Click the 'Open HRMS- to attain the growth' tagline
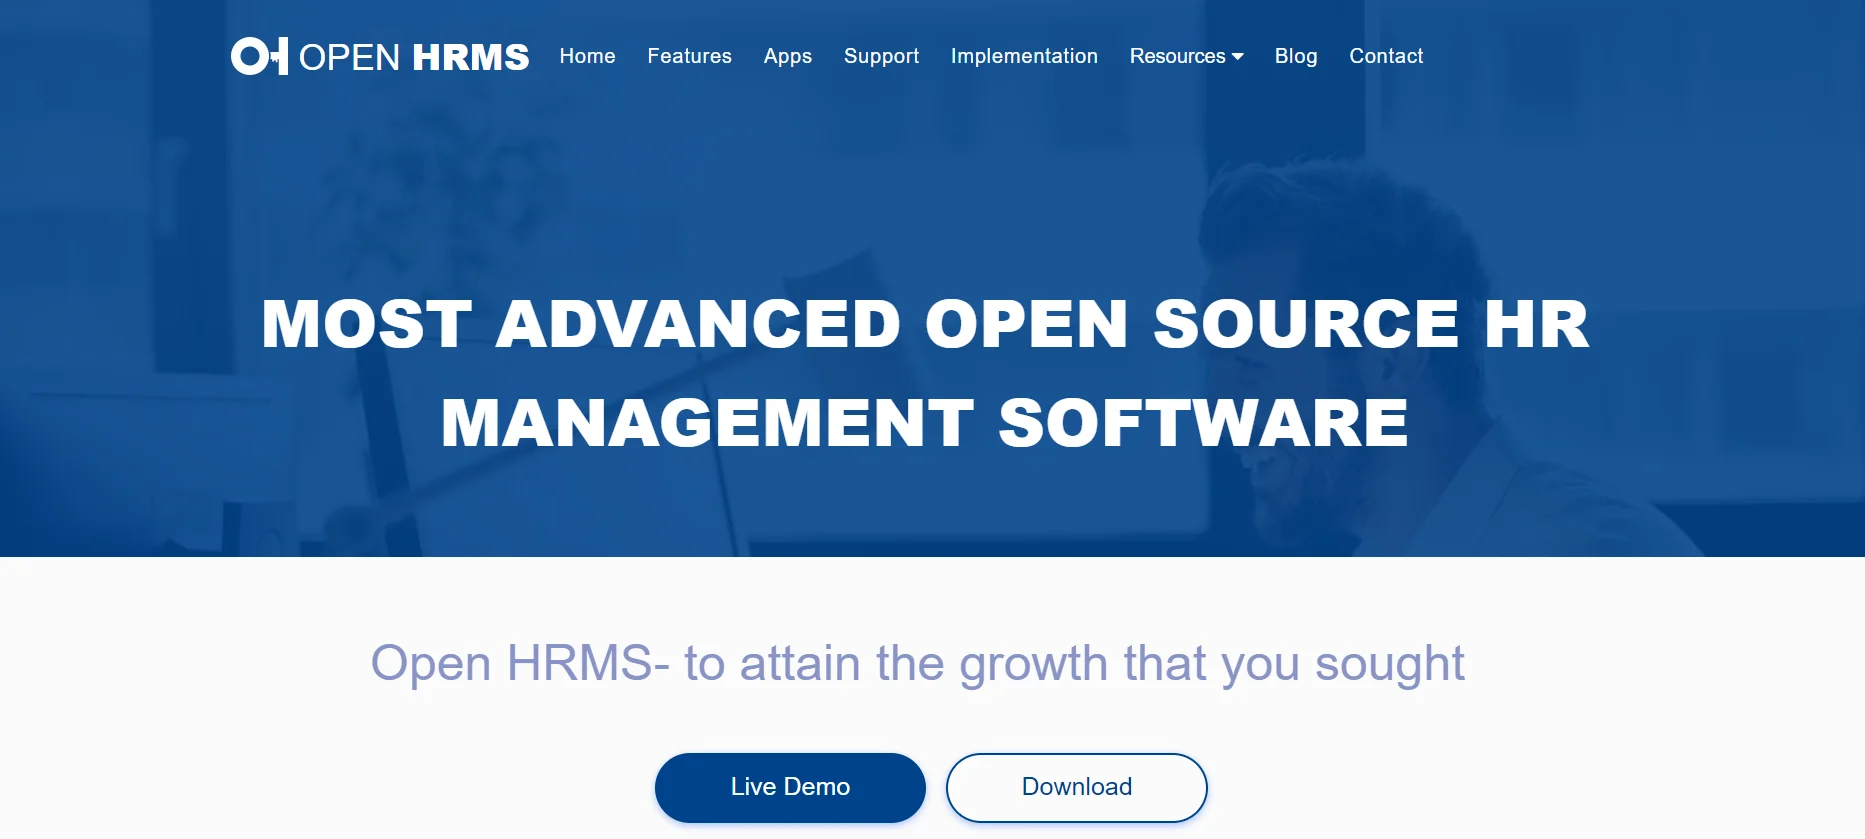This screenshot has height=839, width=1865. click(917, 664)
